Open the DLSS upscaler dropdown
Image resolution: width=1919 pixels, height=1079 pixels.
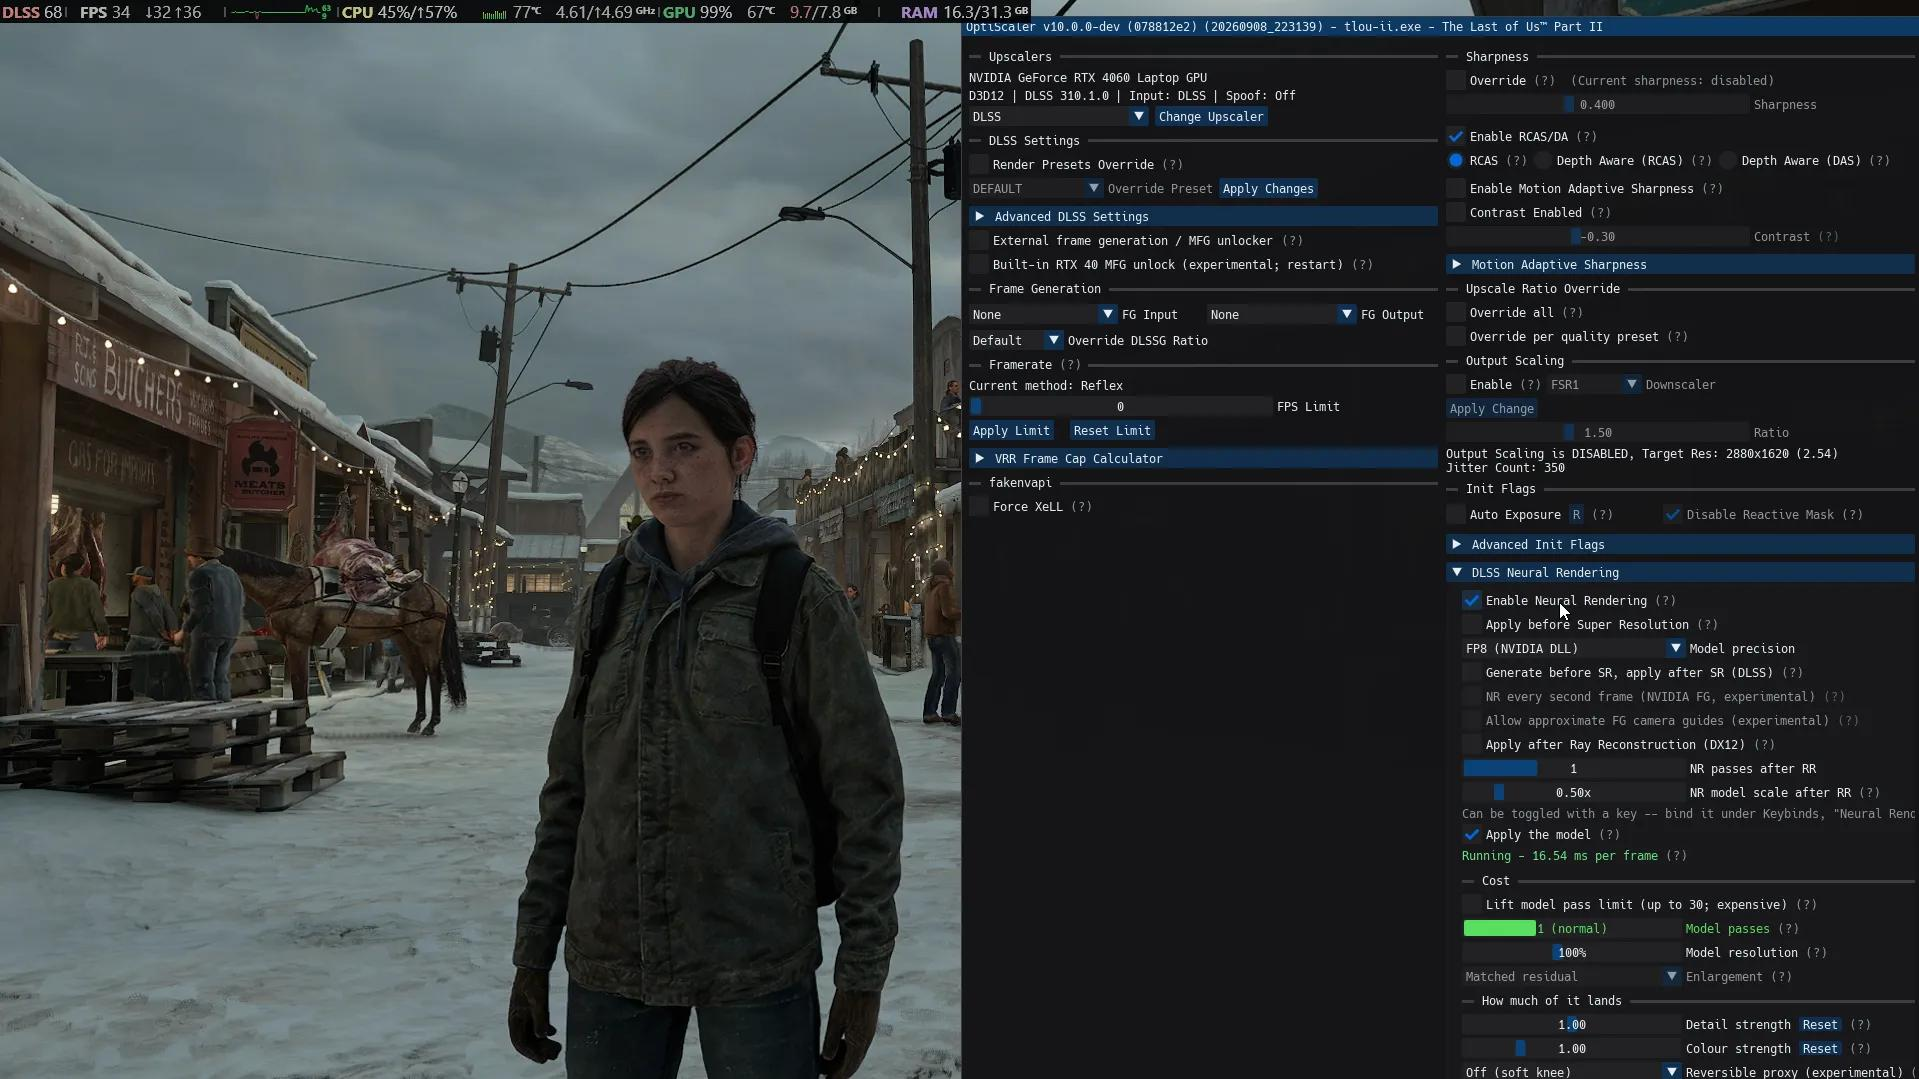tap(1058, 117)
